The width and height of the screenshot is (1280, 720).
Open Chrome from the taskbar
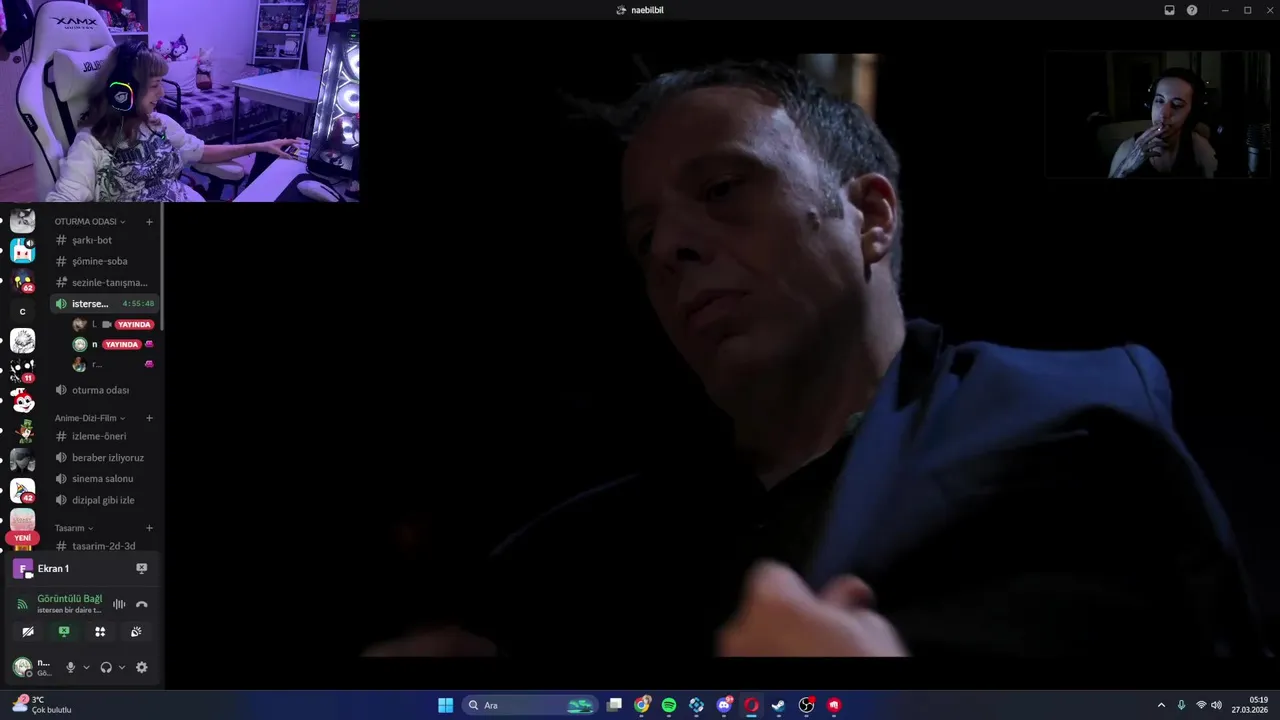pos(642,705)
